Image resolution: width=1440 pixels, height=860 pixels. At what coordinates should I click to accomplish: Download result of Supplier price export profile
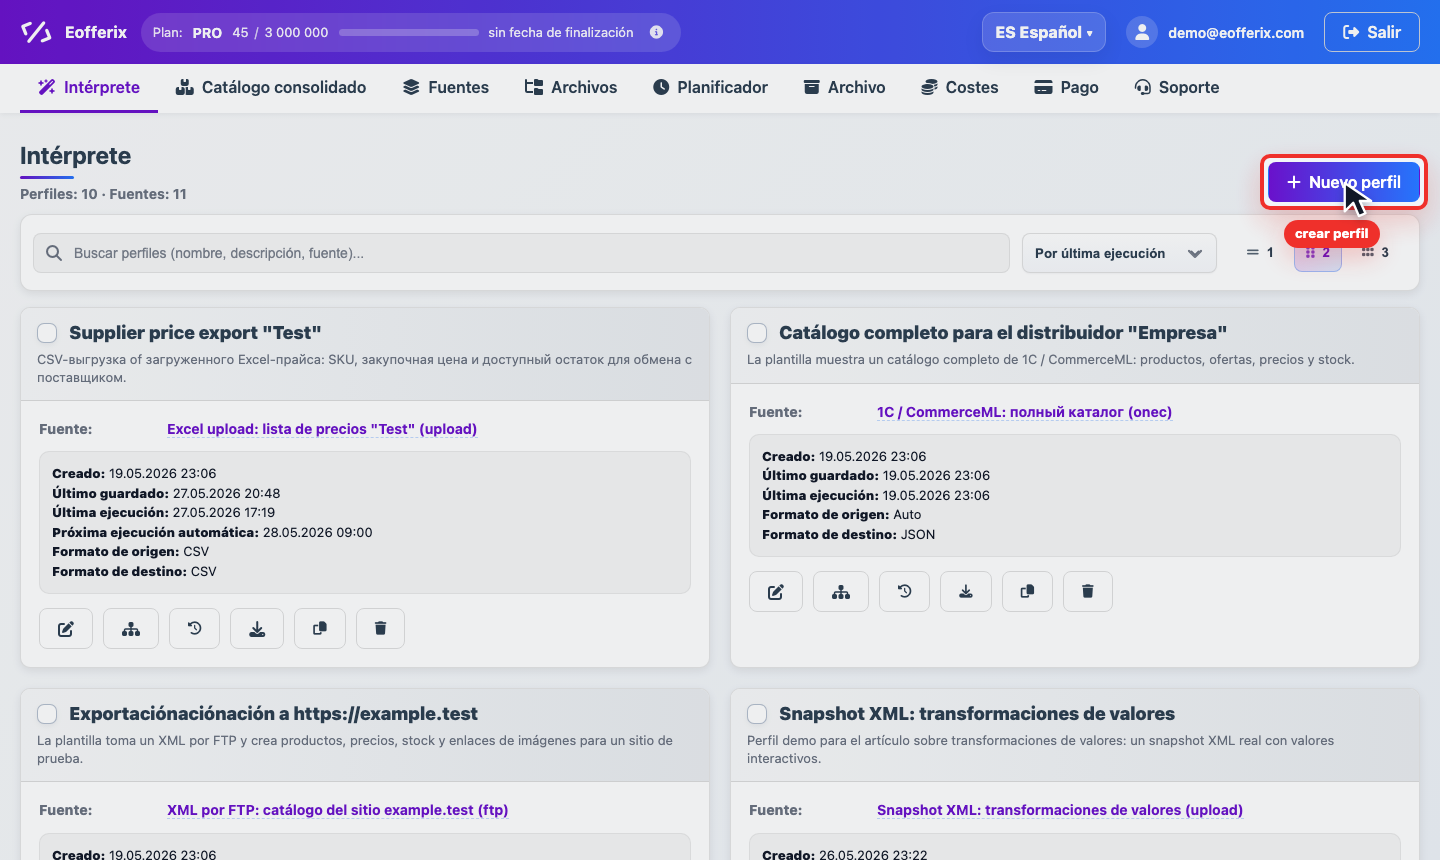pyautogui.click(x=257, y=629)
